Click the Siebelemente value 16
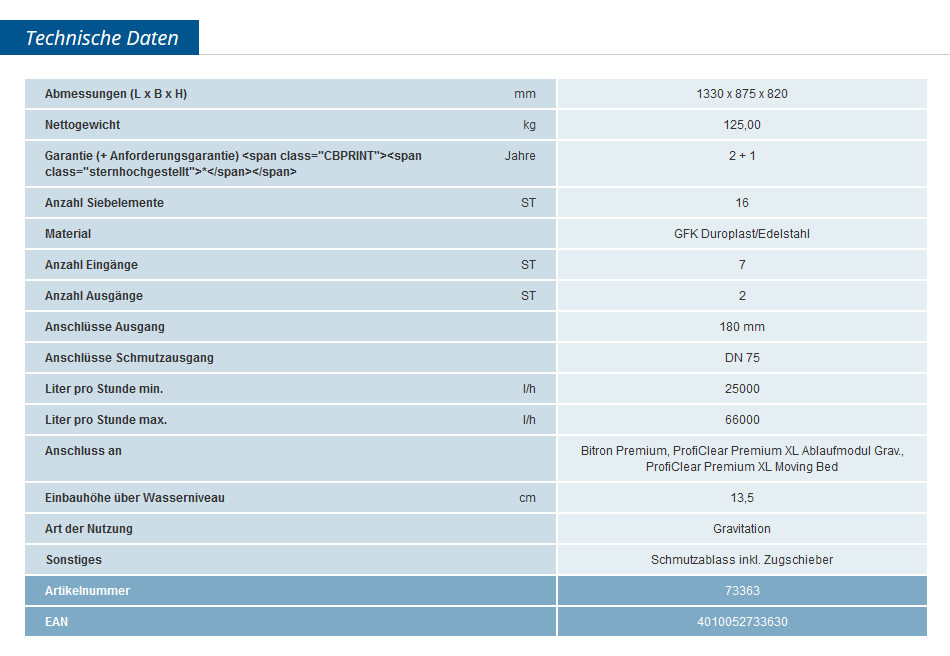The image size is (950, 656). coord(742,203)
